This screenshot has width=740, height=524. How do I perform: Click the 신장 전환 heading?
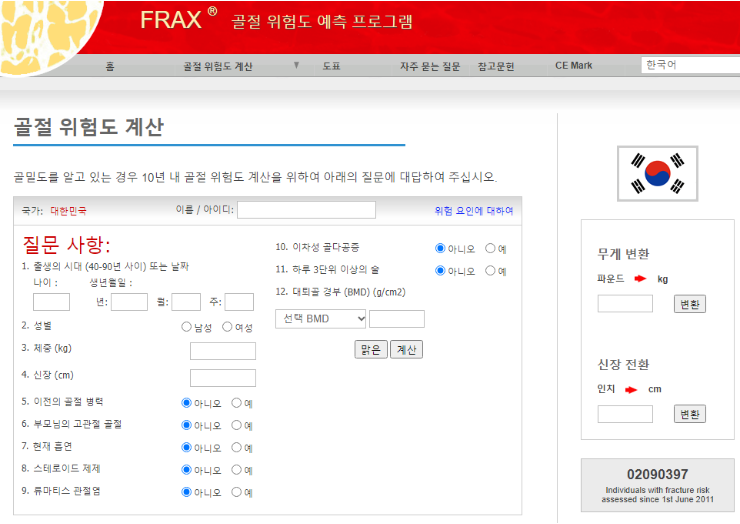[623, 364]
